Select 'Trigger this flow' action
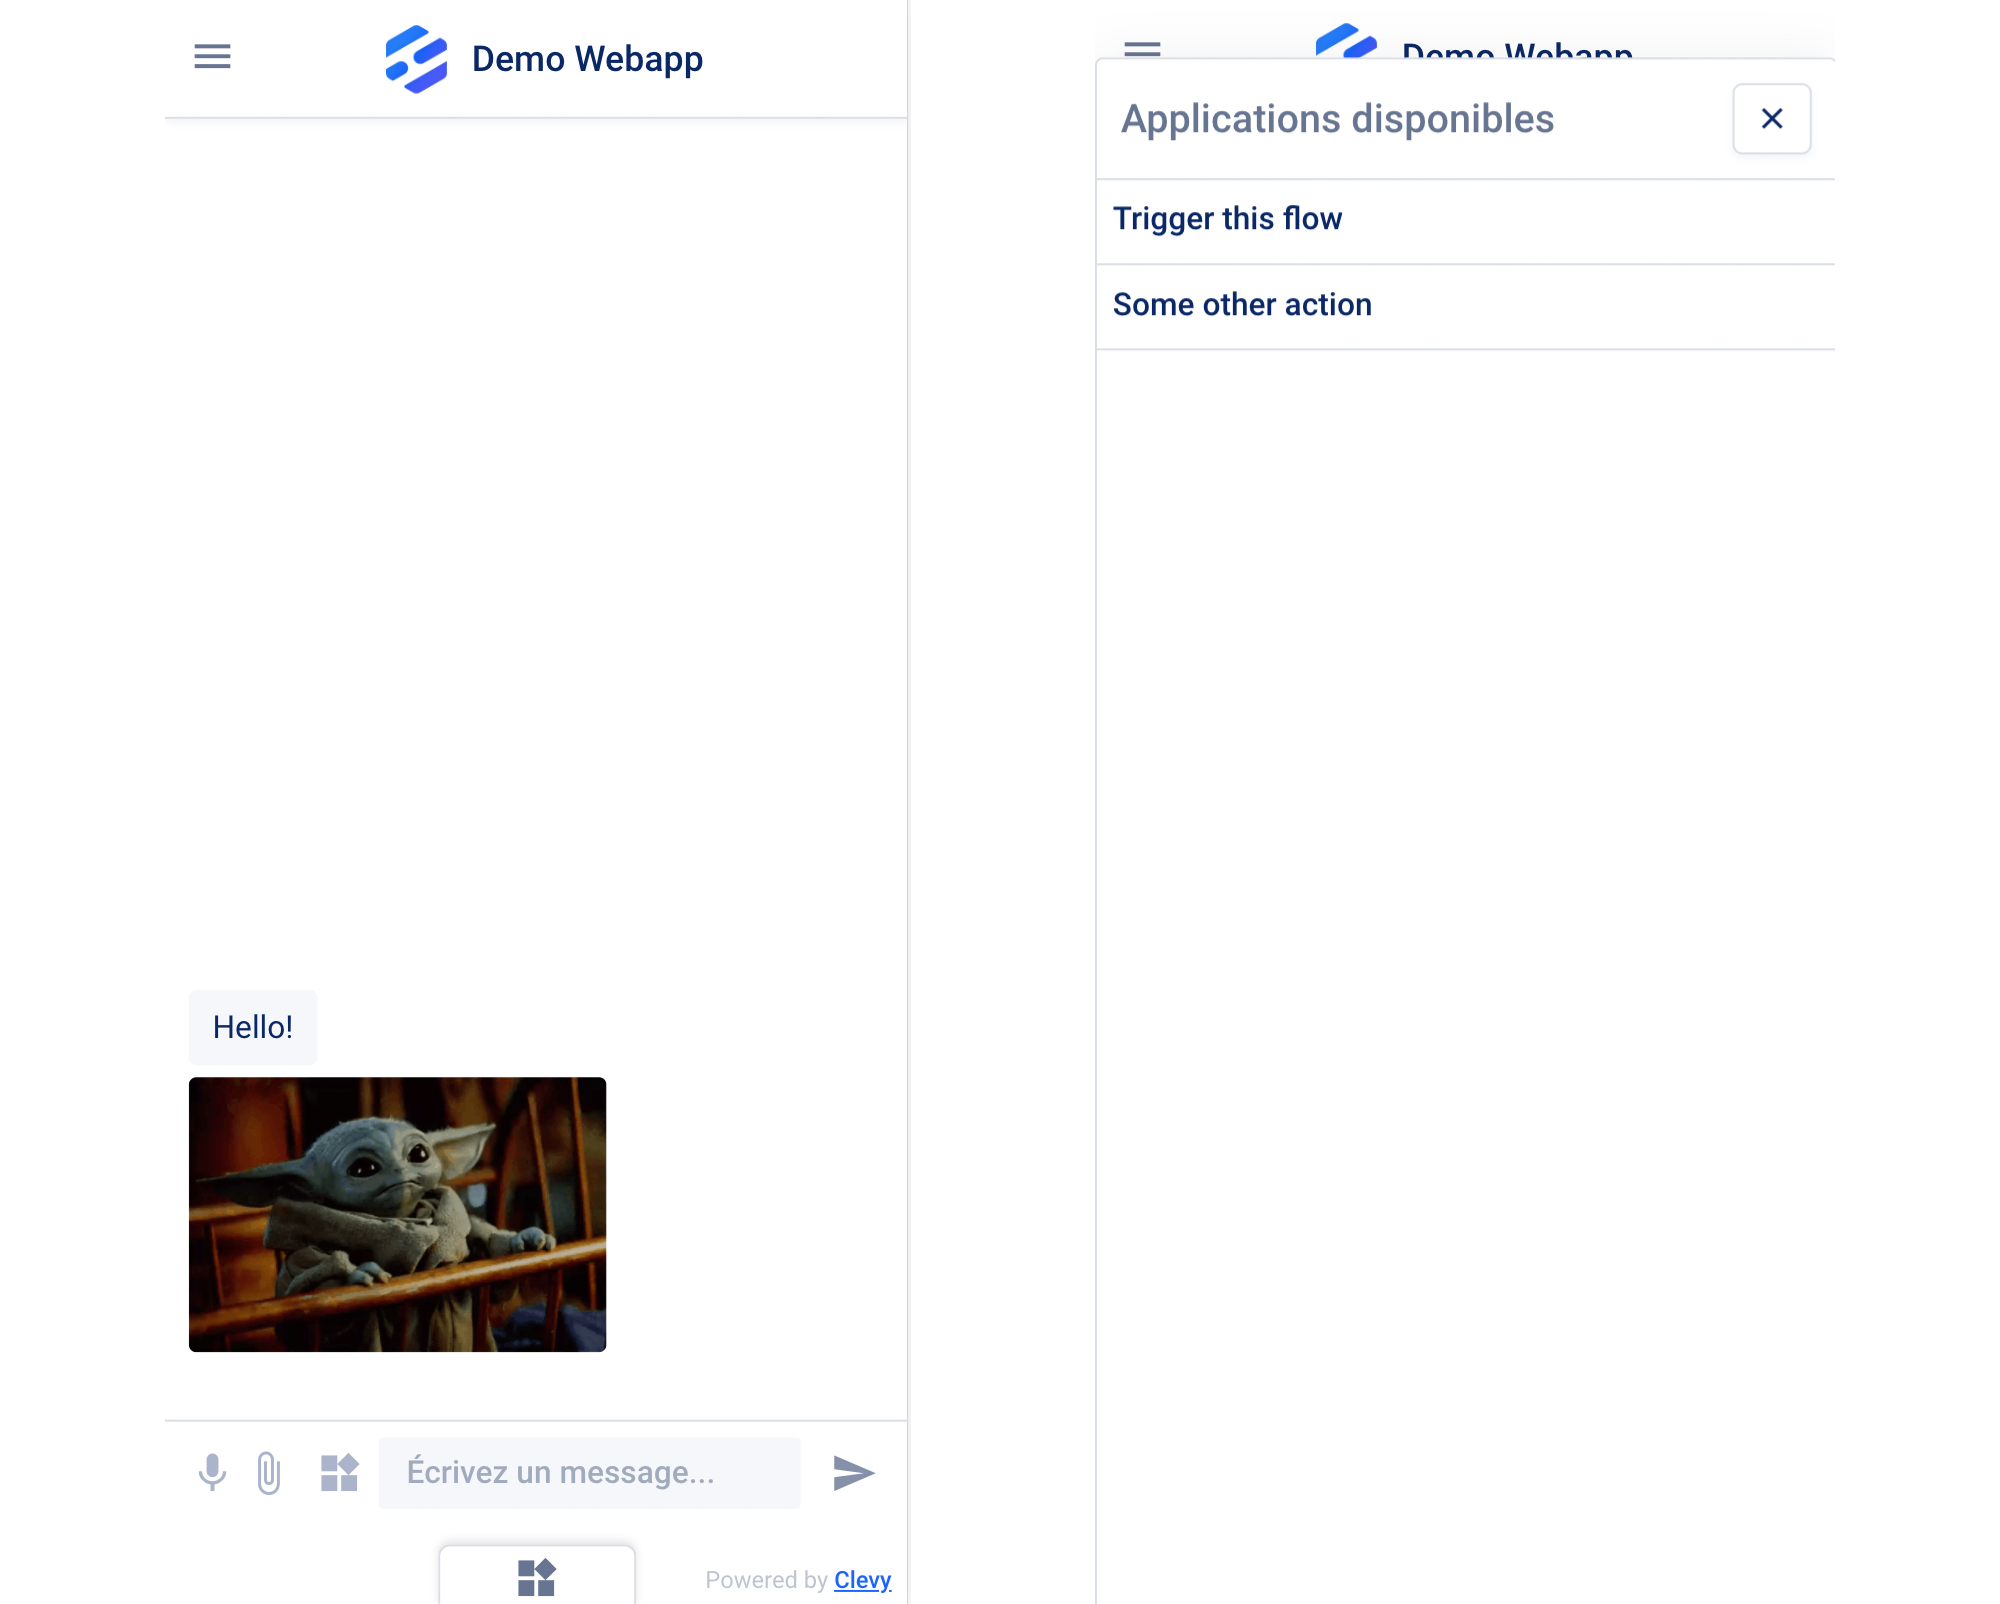 (1466, 221)
